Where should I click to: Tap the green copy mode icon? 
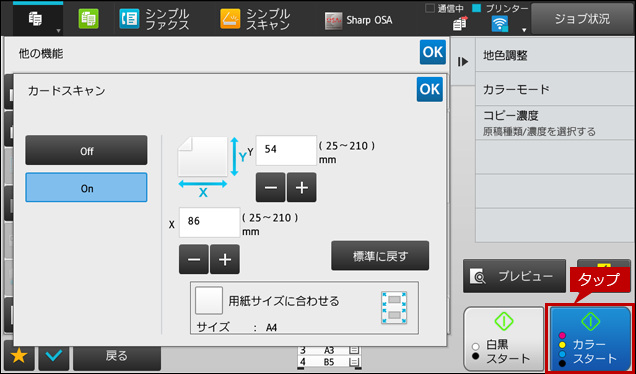coord(88,18)
